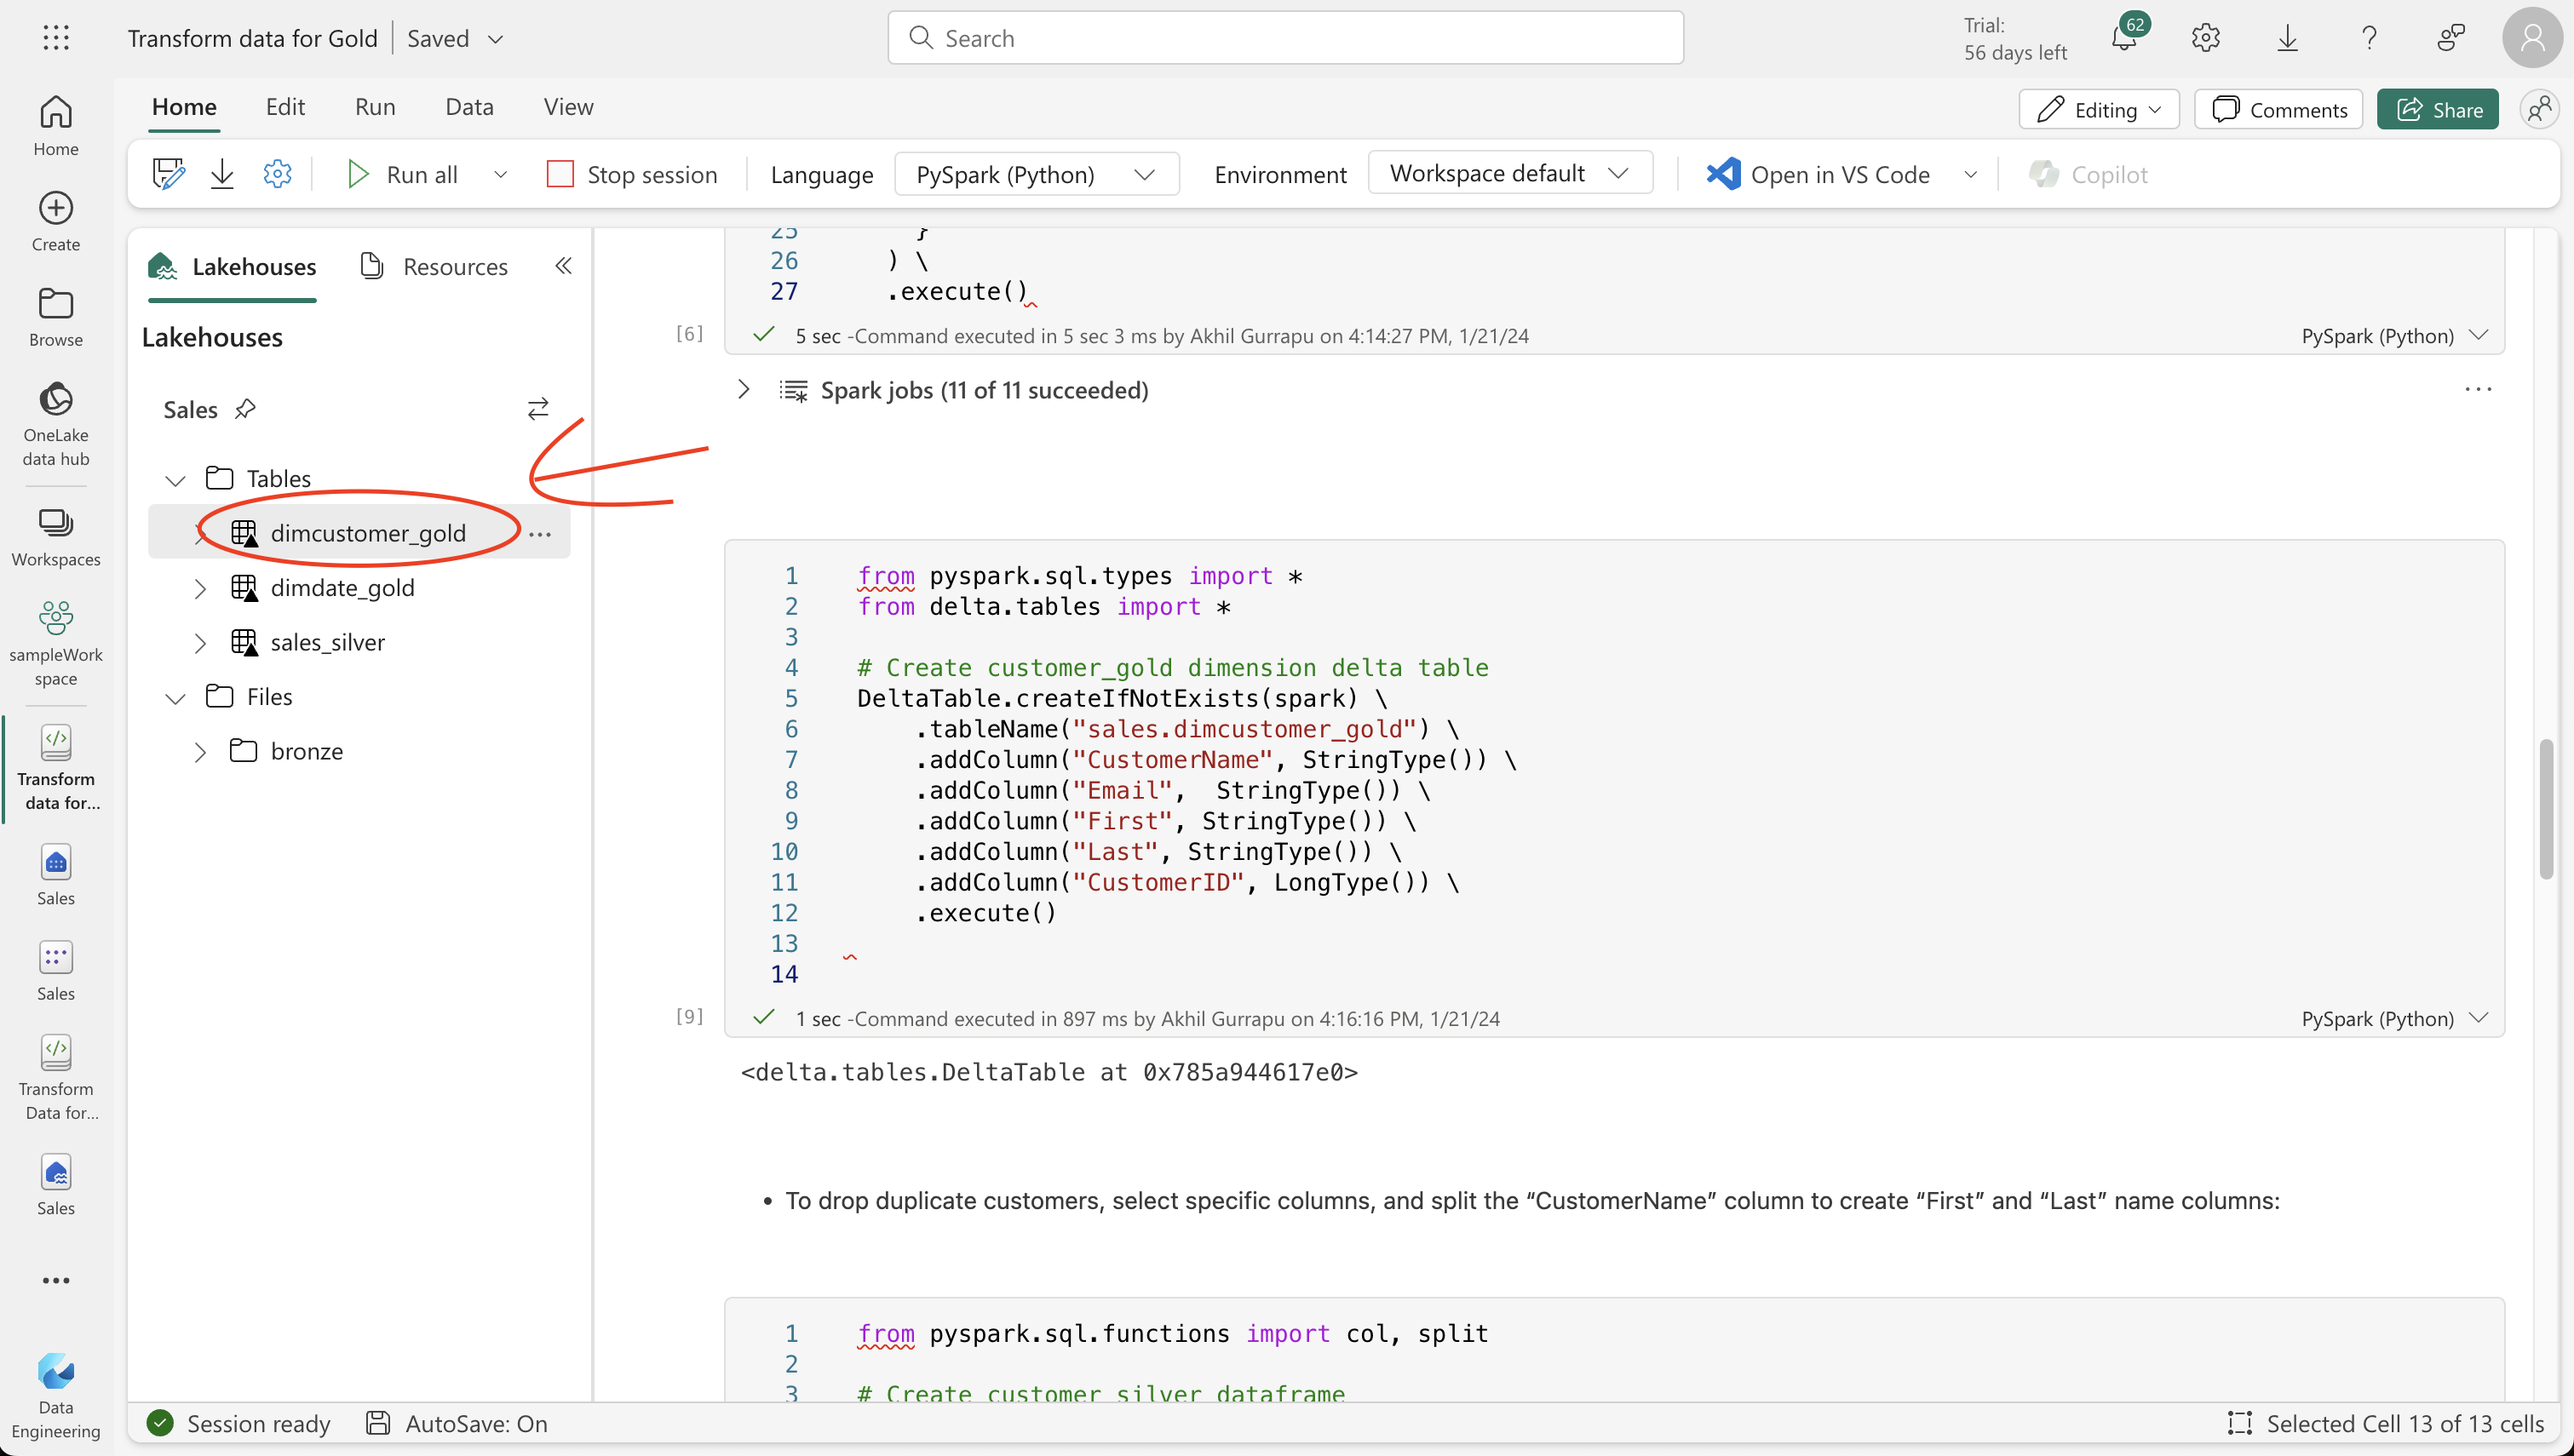Expand the bronze folder

200,752
